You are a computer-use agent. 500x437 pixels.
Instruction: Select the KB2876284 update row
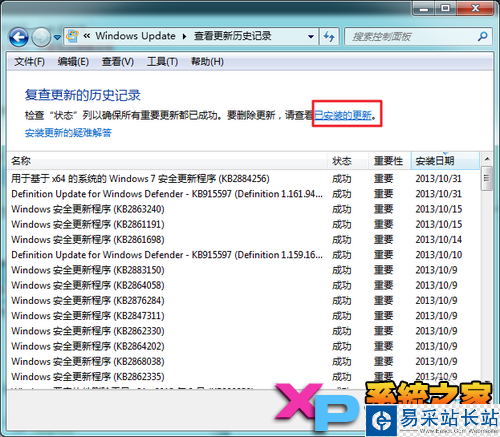[x=244, y=301]
